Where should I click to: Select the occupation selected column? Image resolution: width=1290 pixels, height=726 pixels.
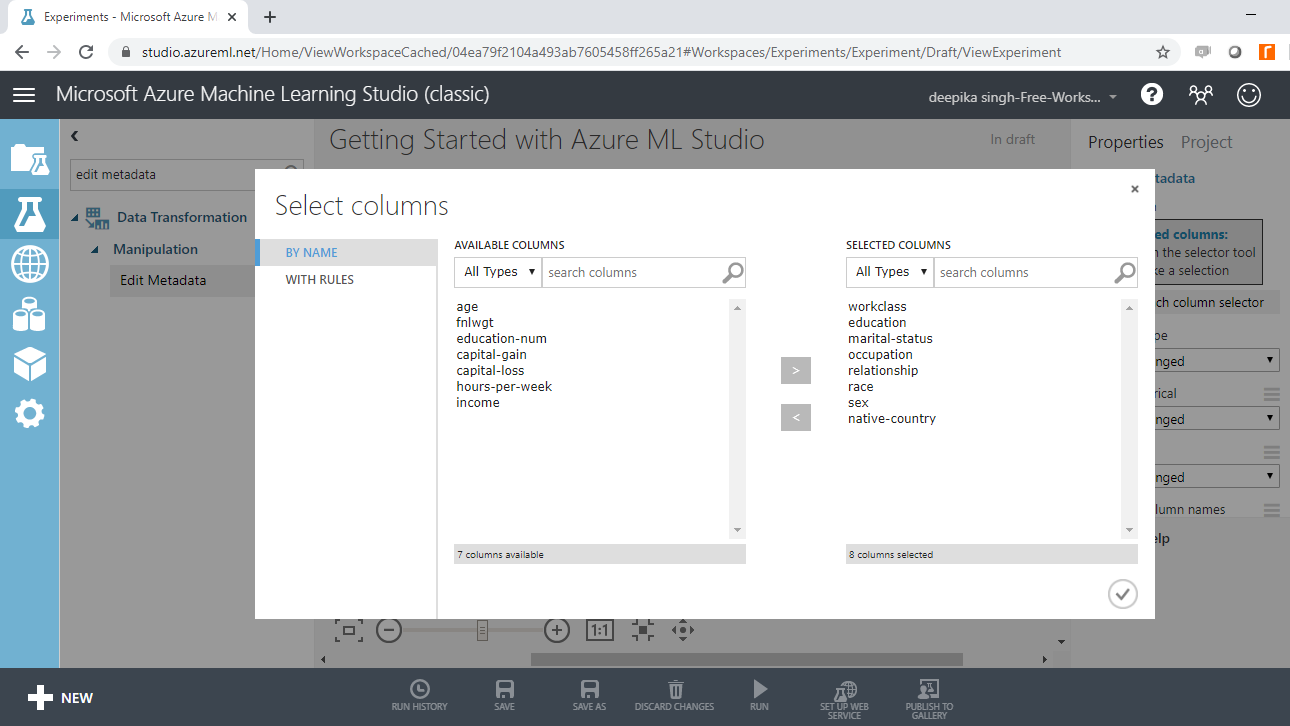click(880, 355)
